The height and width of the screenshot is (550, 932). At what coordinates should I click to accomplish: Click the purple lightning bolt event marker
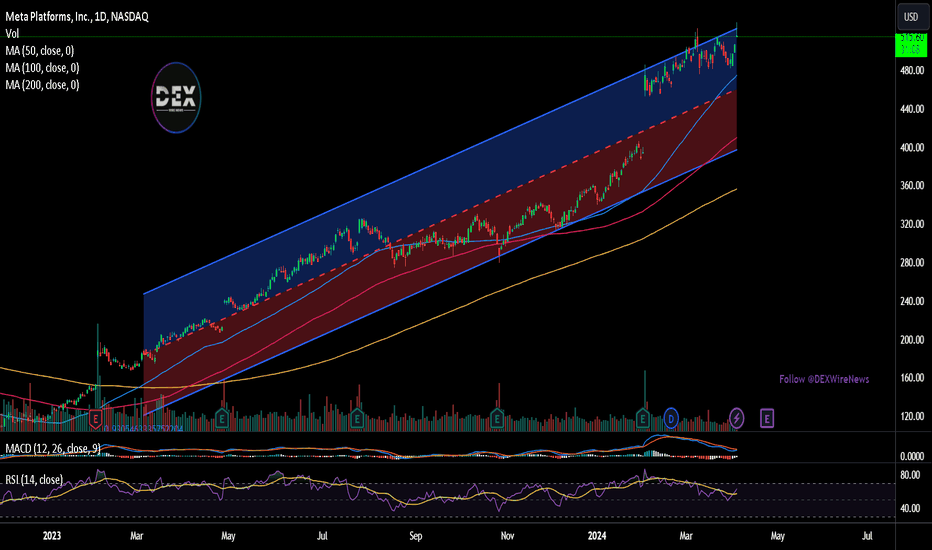tap(736, 419)
